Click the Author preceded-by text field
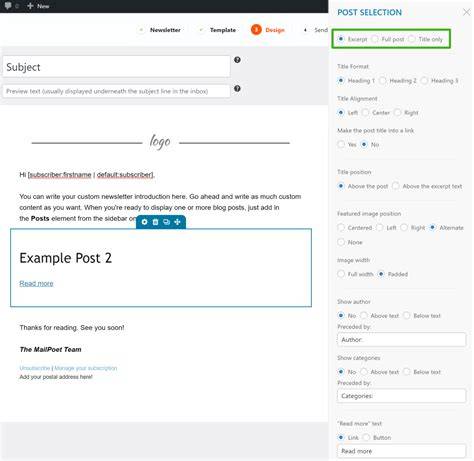Viewport: 474px width, 461px height. point(401,340)
